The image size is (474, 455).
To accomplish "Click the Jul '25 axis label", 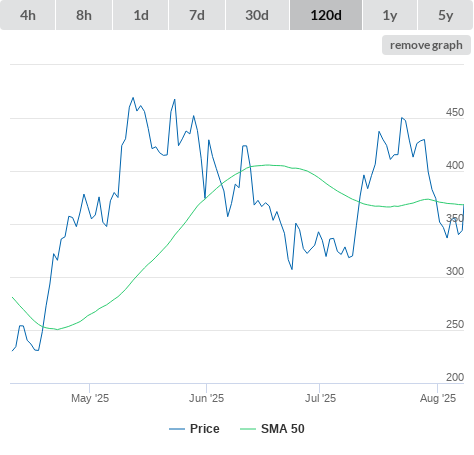I will pyautogui.click(x=320, y=398).
